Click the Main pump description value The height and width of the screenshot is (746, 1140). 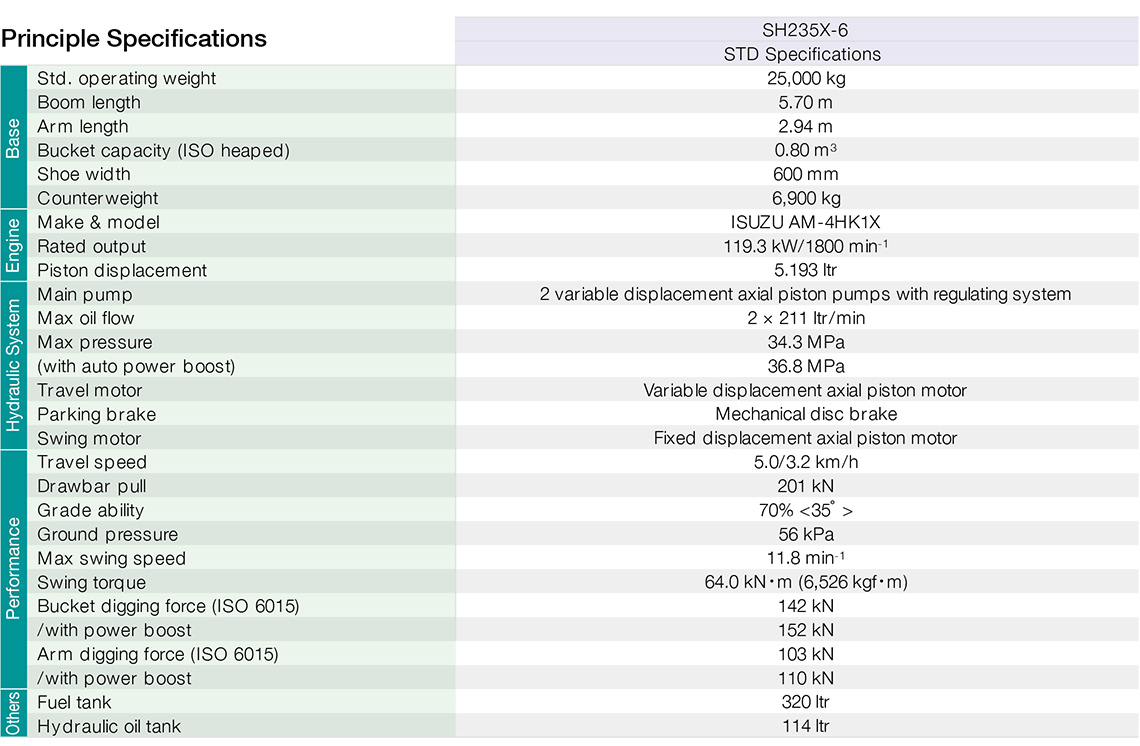[805, 294]
